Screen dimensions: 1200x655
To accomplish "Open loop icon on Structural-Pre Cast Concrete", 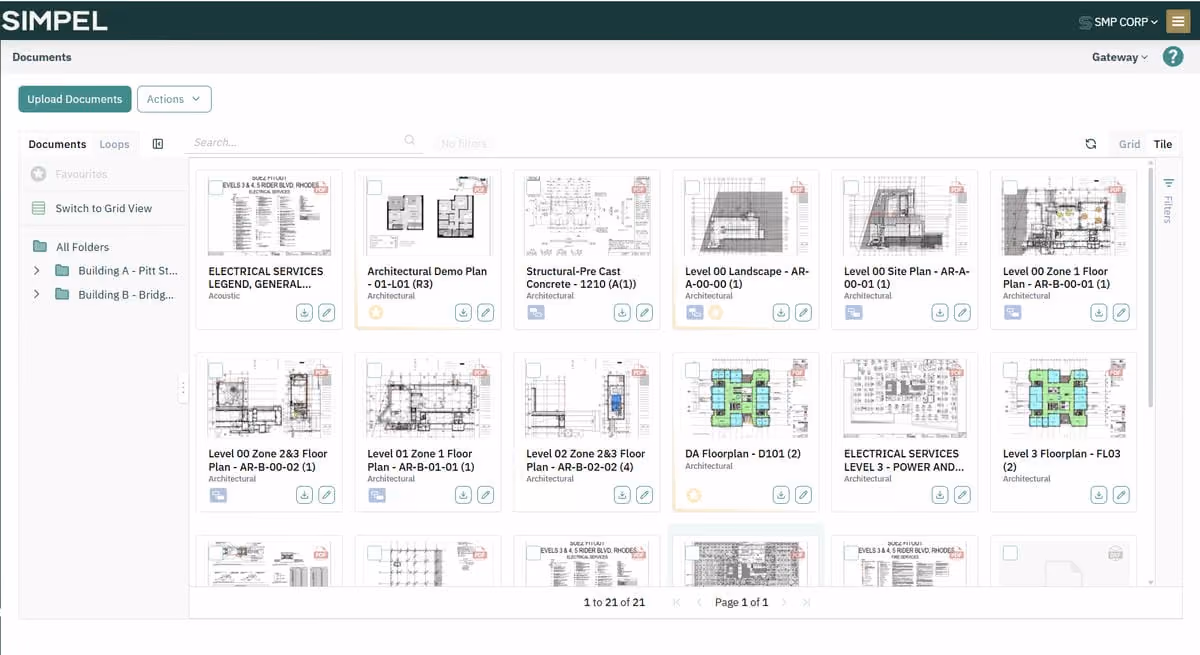I will tap(536, 313).
